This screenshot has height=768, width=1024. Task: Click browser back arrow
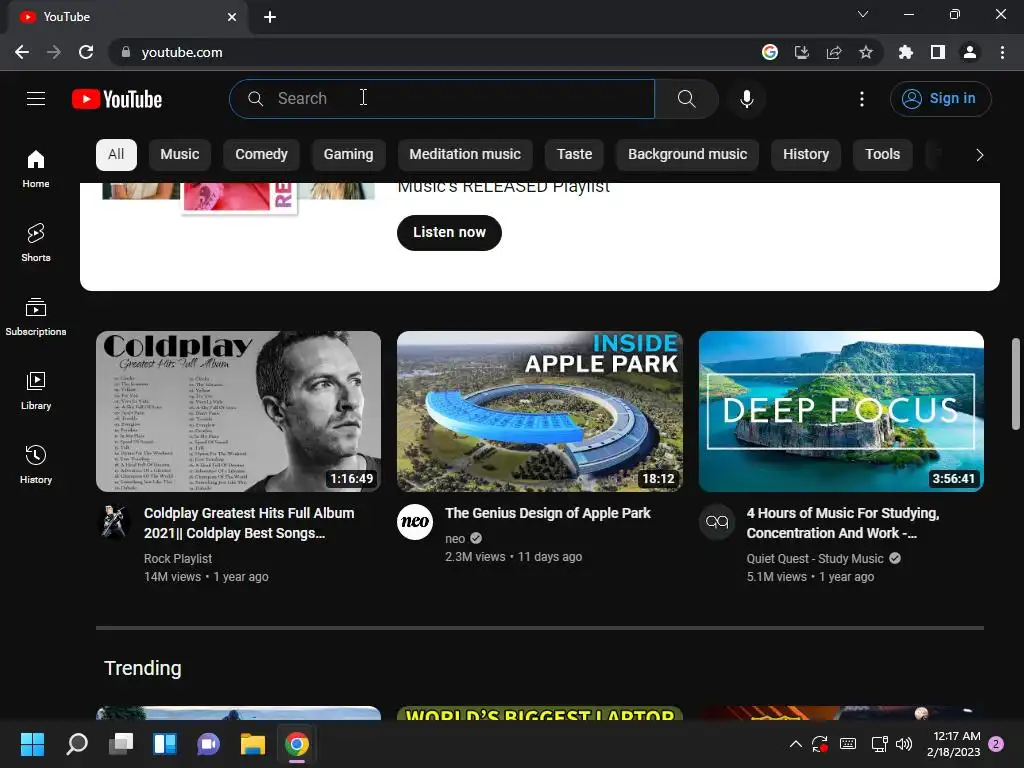pos(22,52)
